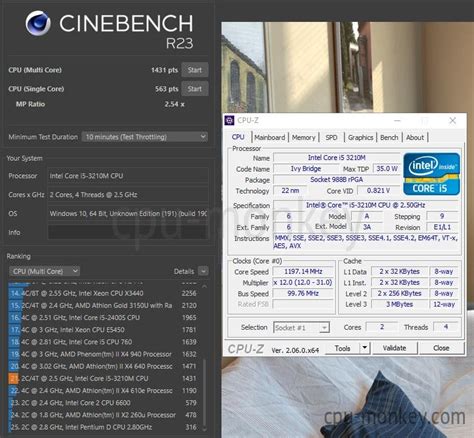
Task: Click the Cores x GHz field
Action: (128, 195)
